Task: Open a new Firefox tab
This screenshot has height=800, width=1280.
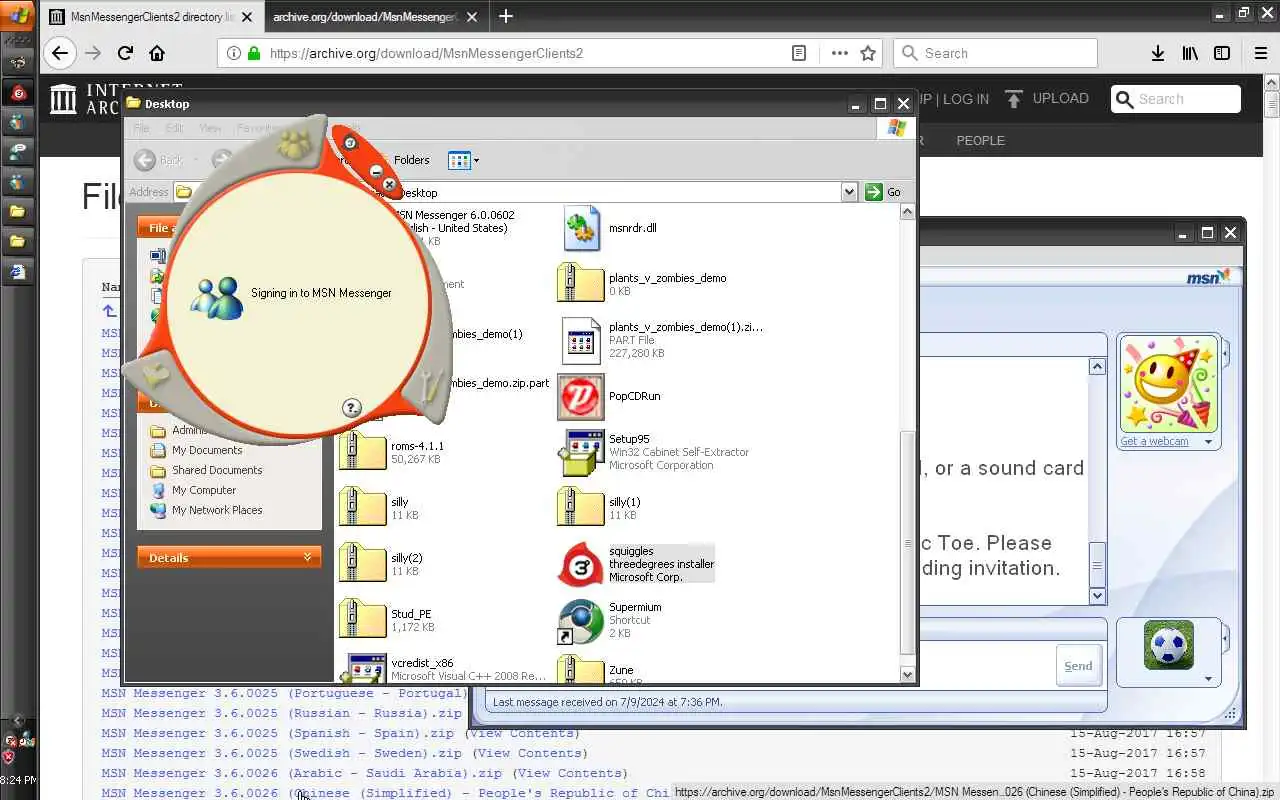Action: coord(506,16)
